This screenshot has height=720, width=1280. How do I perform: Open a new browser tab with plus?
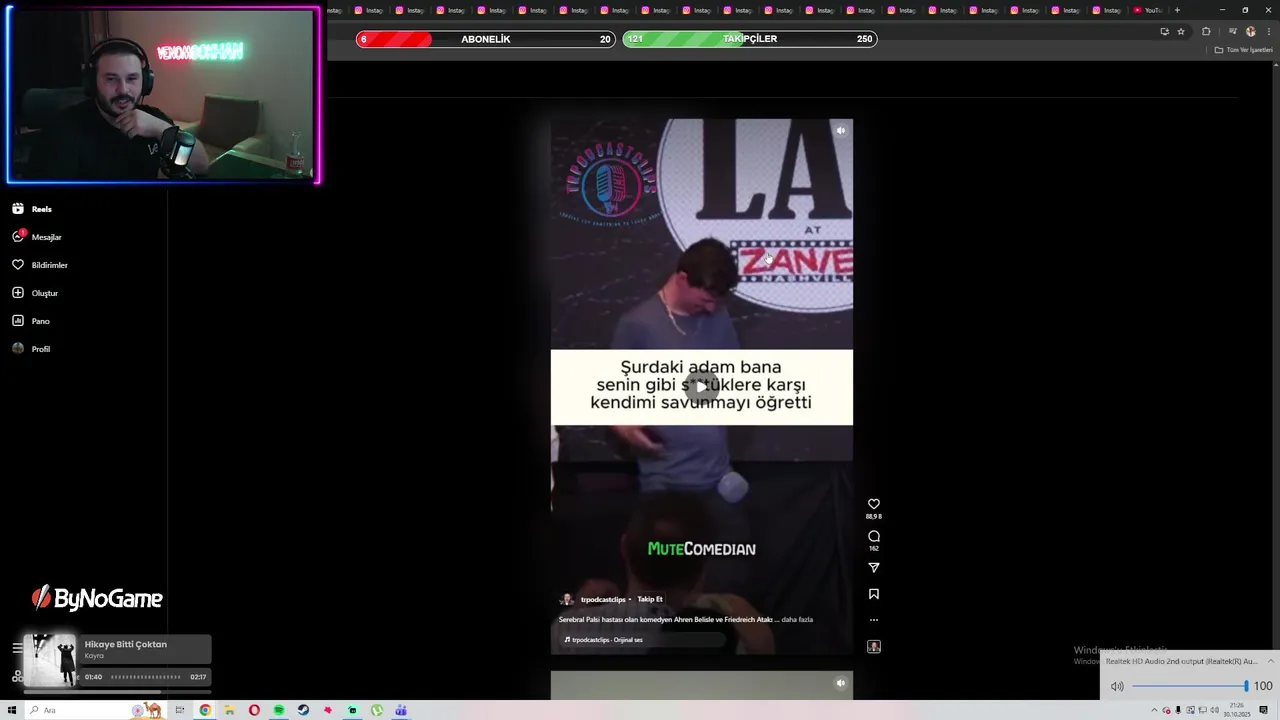pyautogui.click(x=1177, y=10)
